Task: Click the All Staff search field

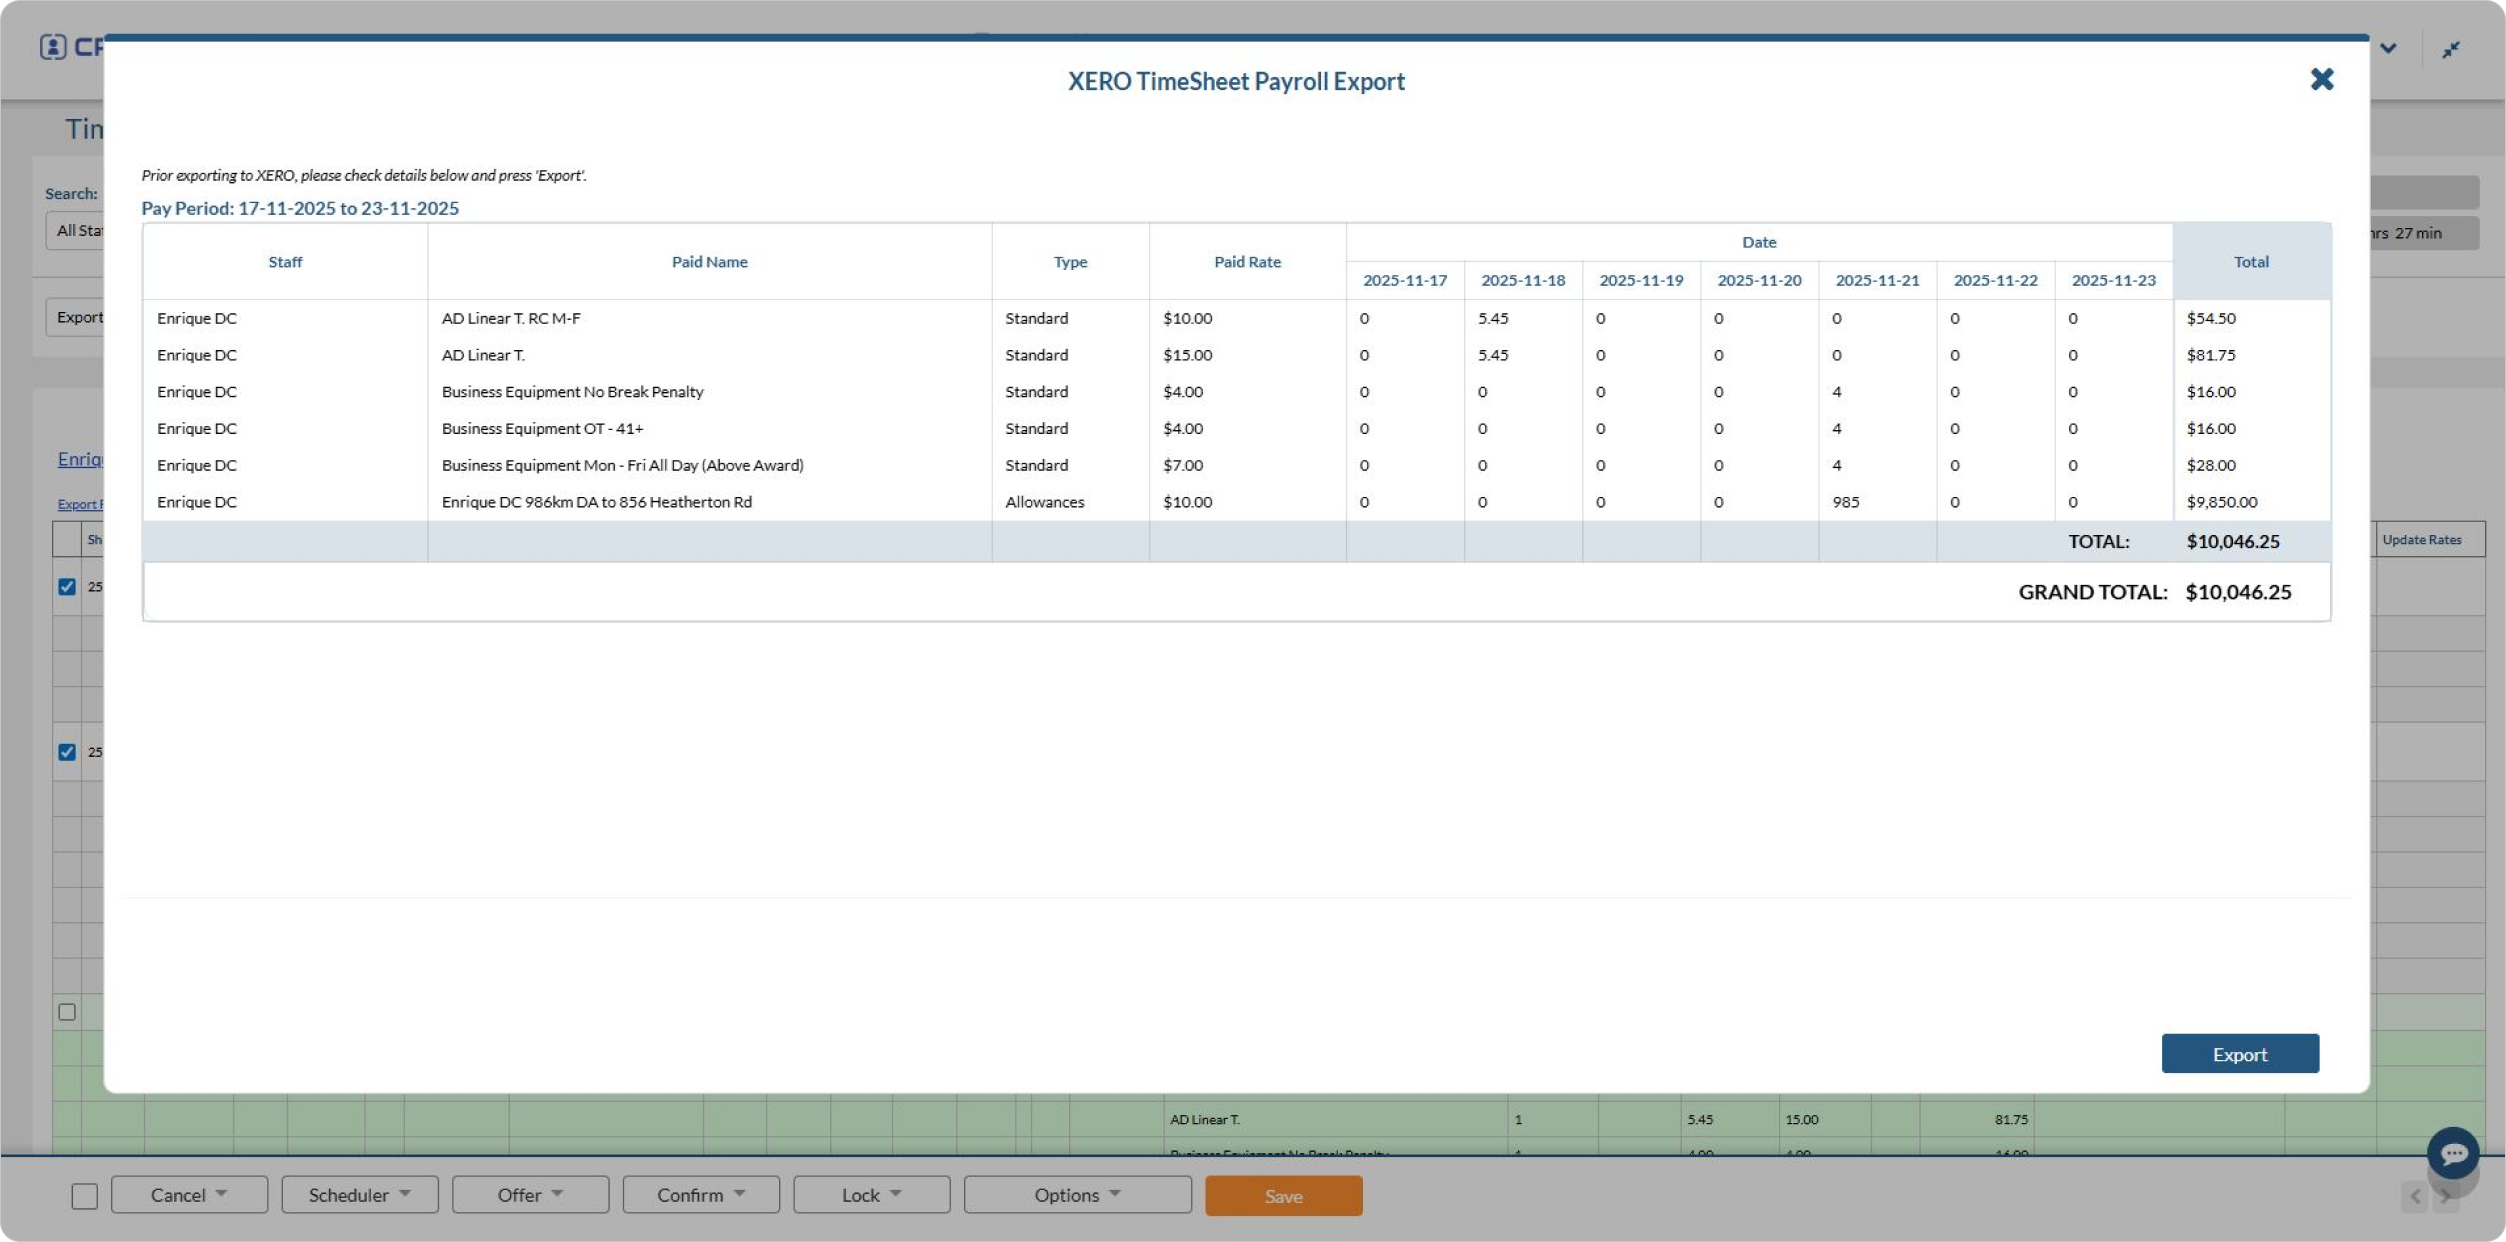Action: coord(75,231)
